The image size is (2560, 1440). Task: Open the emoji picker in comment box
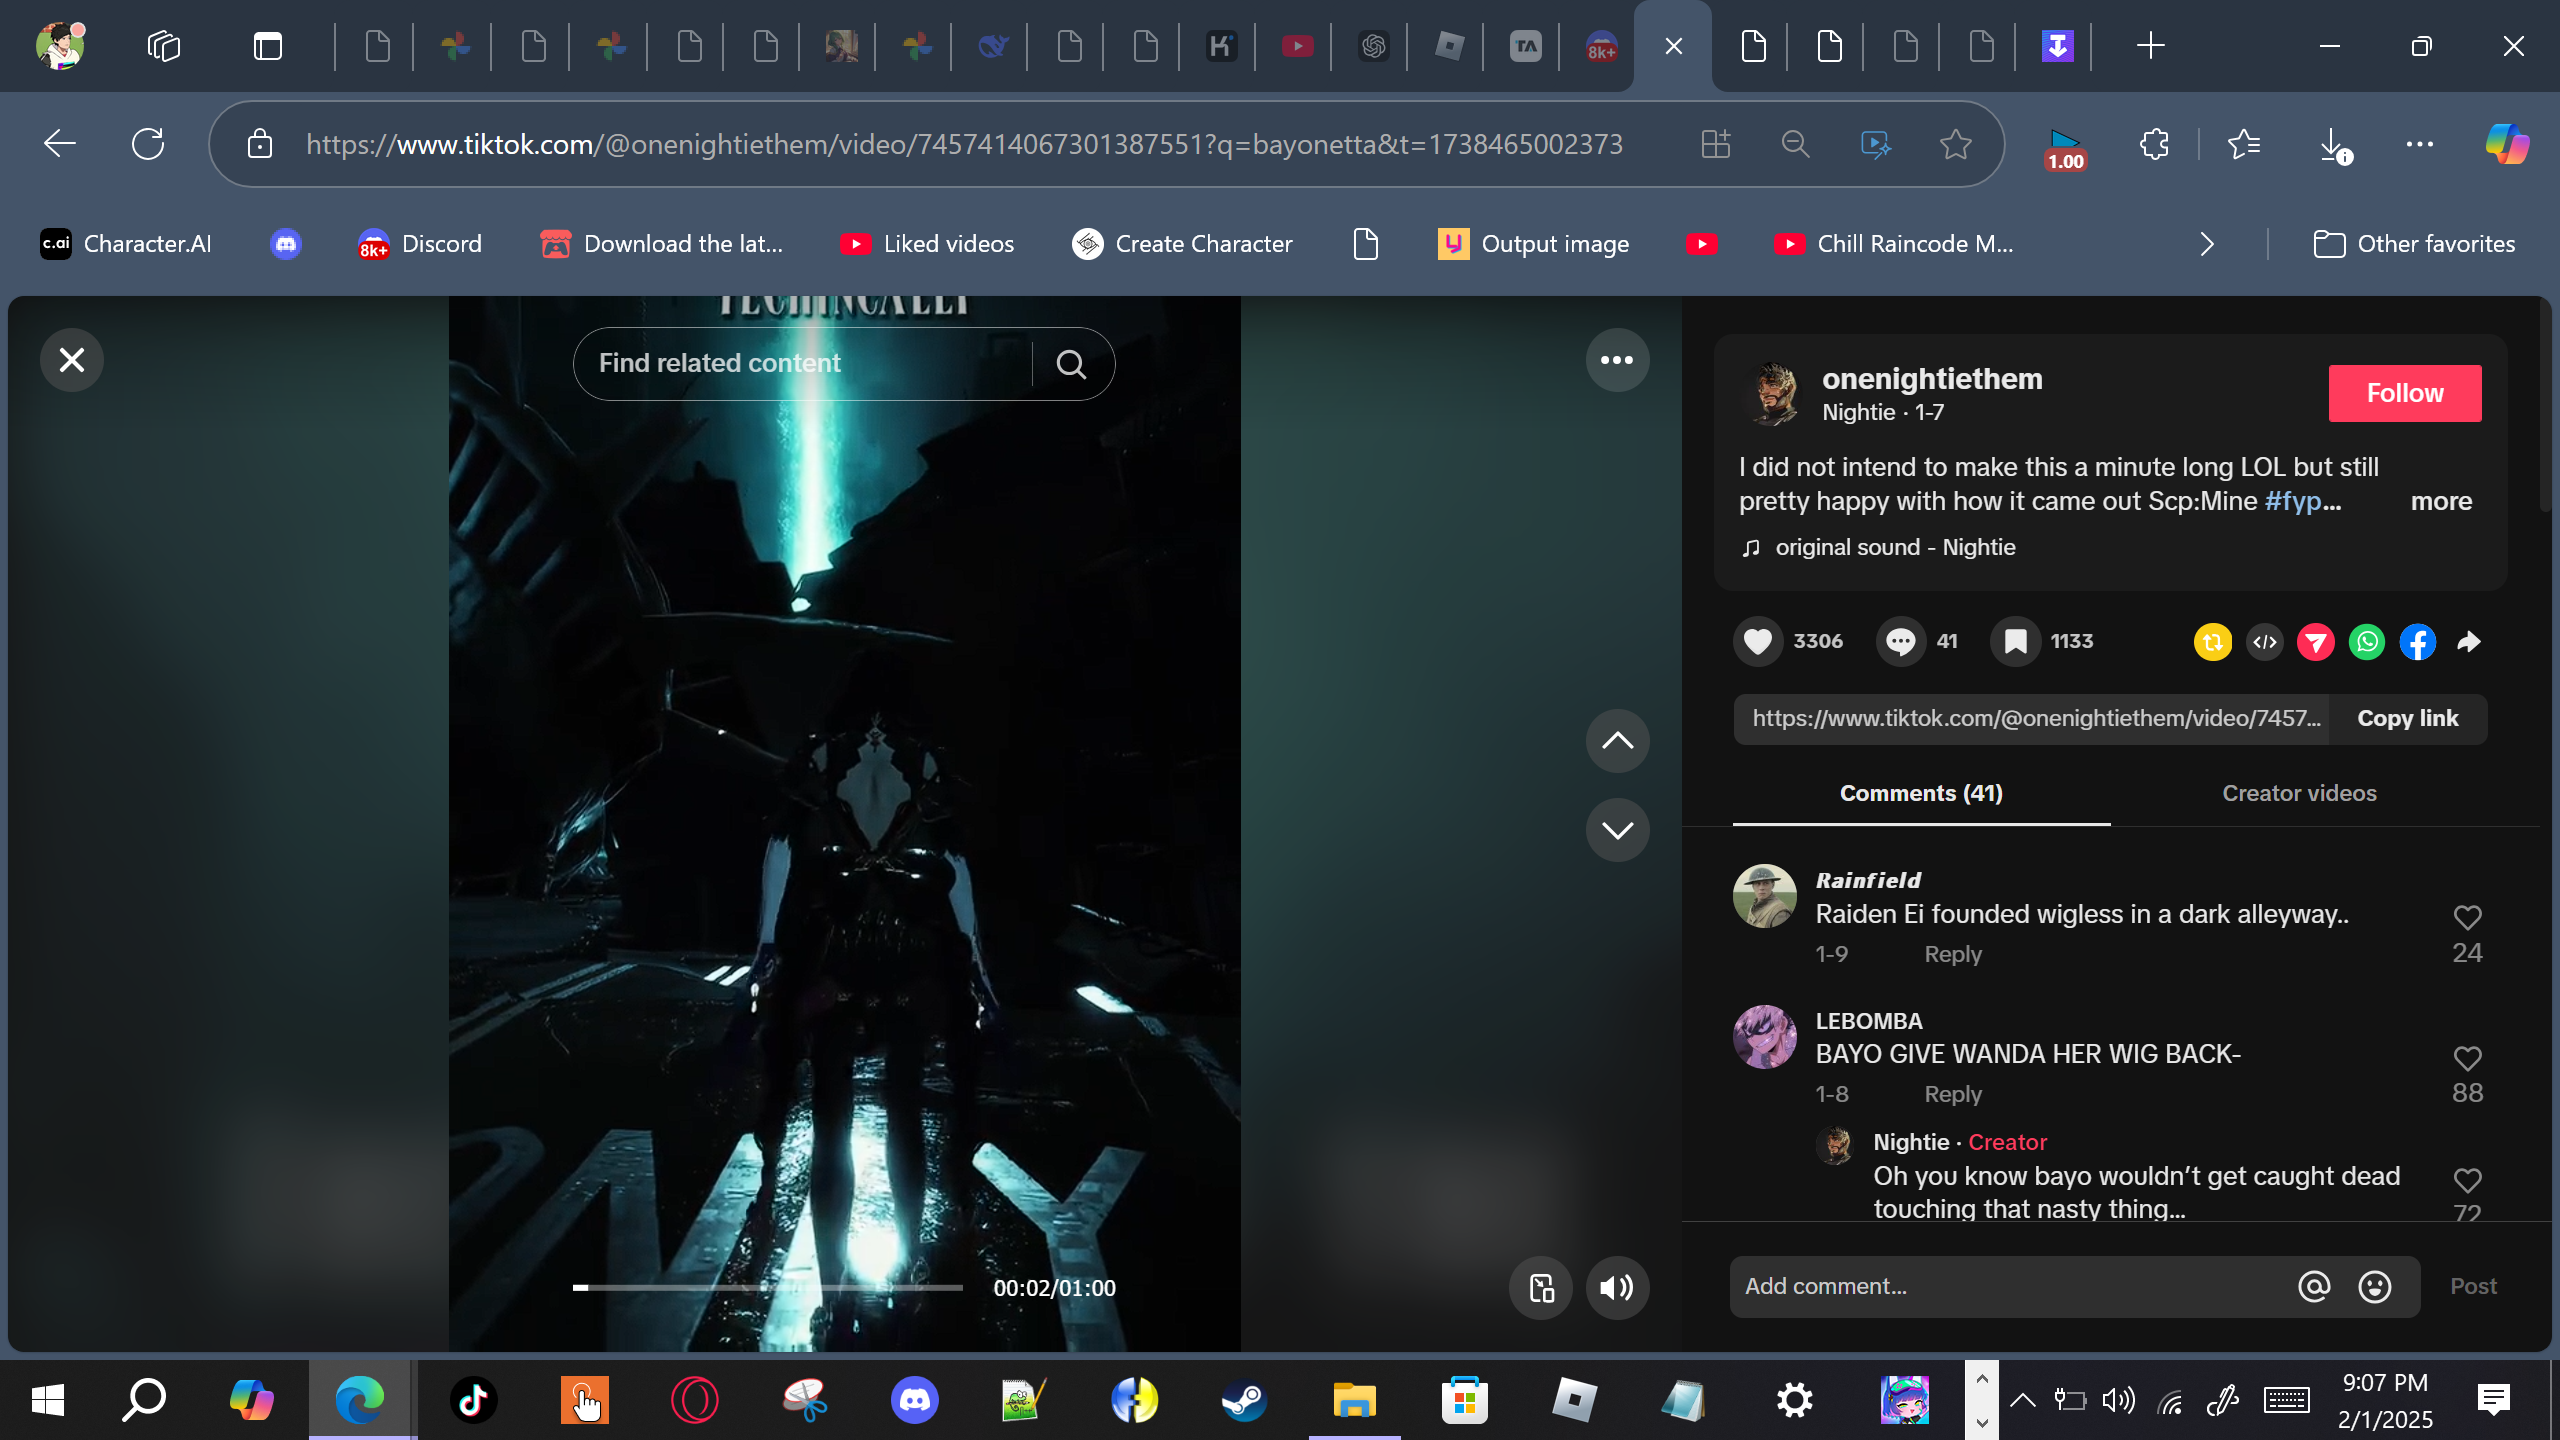point(2375,1286)
